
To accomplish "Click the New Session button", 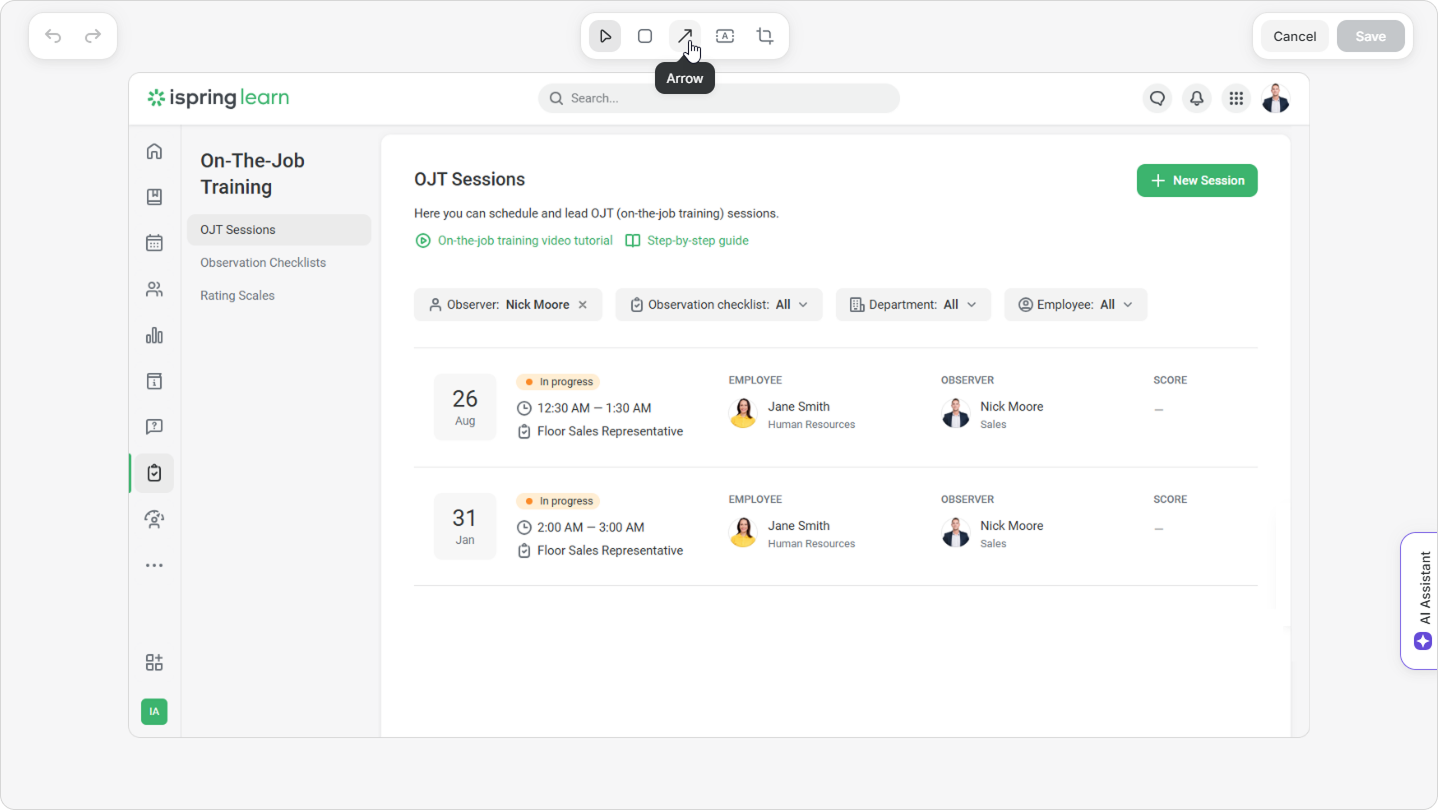I will point(1196,181).
